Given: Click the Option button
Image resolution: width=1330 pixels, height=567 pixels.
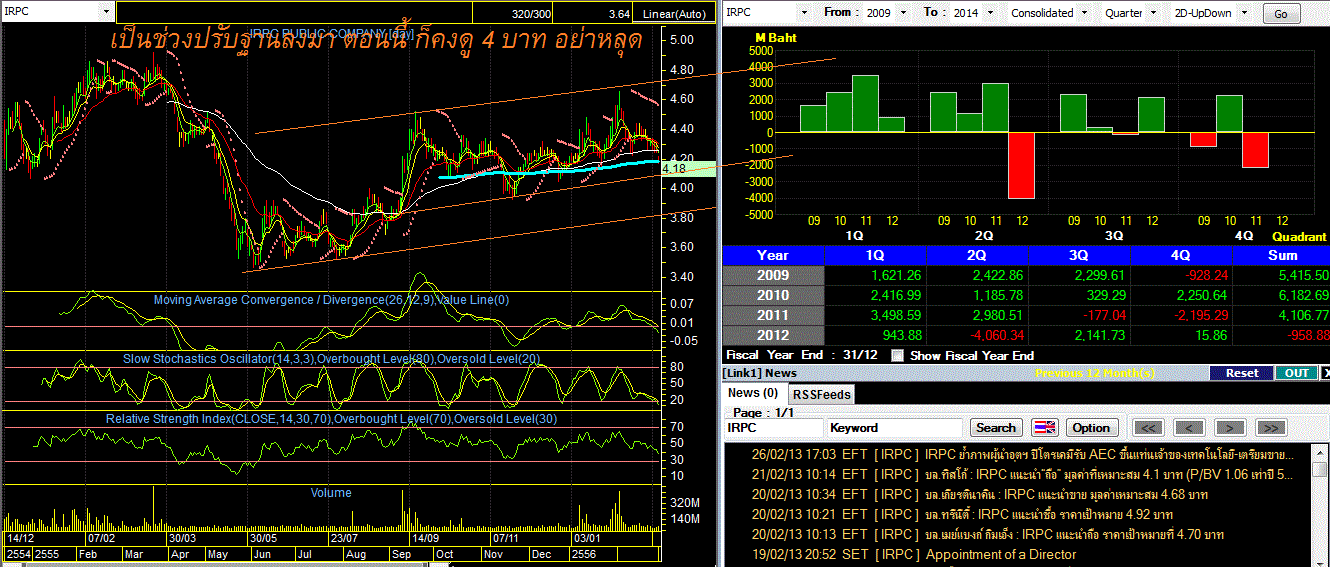Looking at the screenshot, I should [1091, 427].
